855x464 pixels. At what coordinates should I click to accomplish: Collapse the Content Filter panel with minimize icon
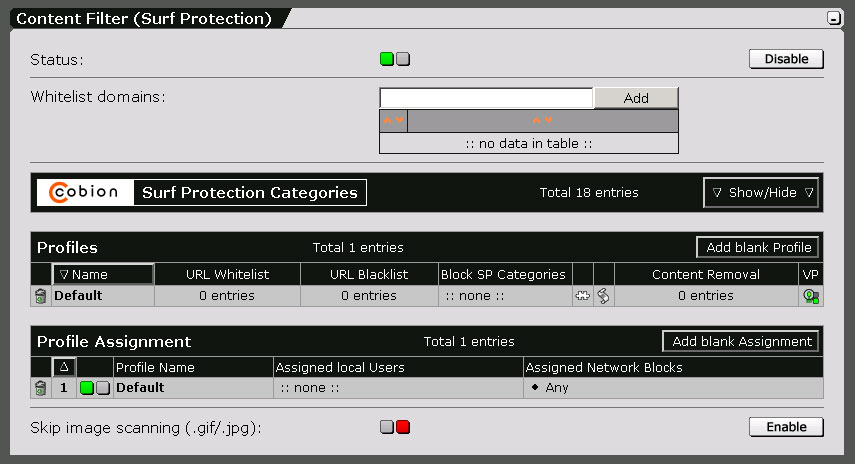[833, 18]
